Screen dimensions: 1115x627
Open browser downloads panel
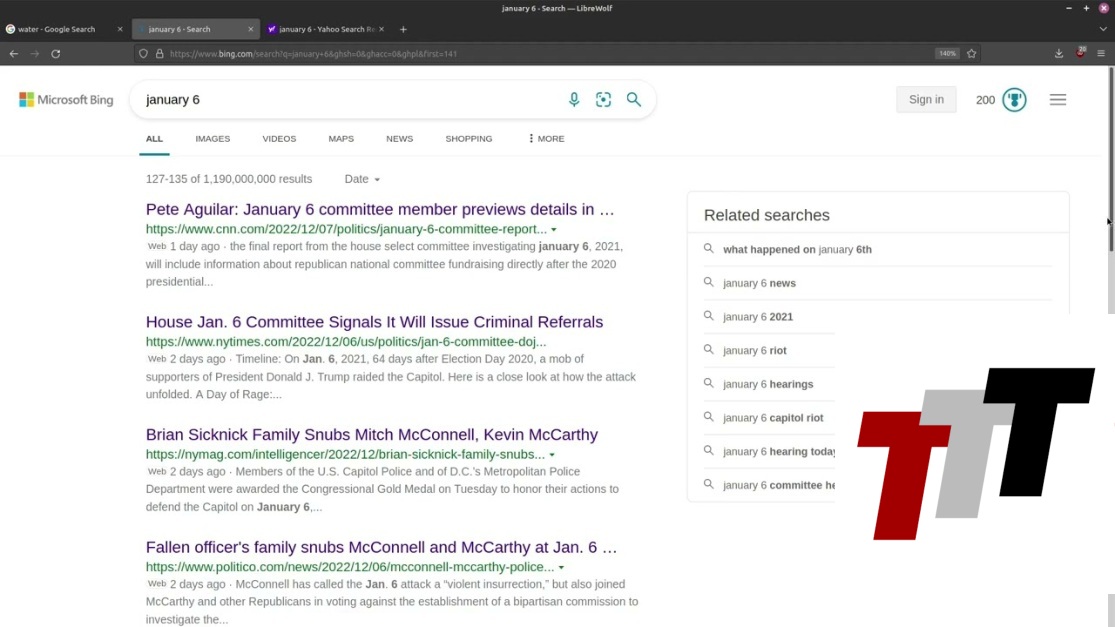pos(1059,53)
